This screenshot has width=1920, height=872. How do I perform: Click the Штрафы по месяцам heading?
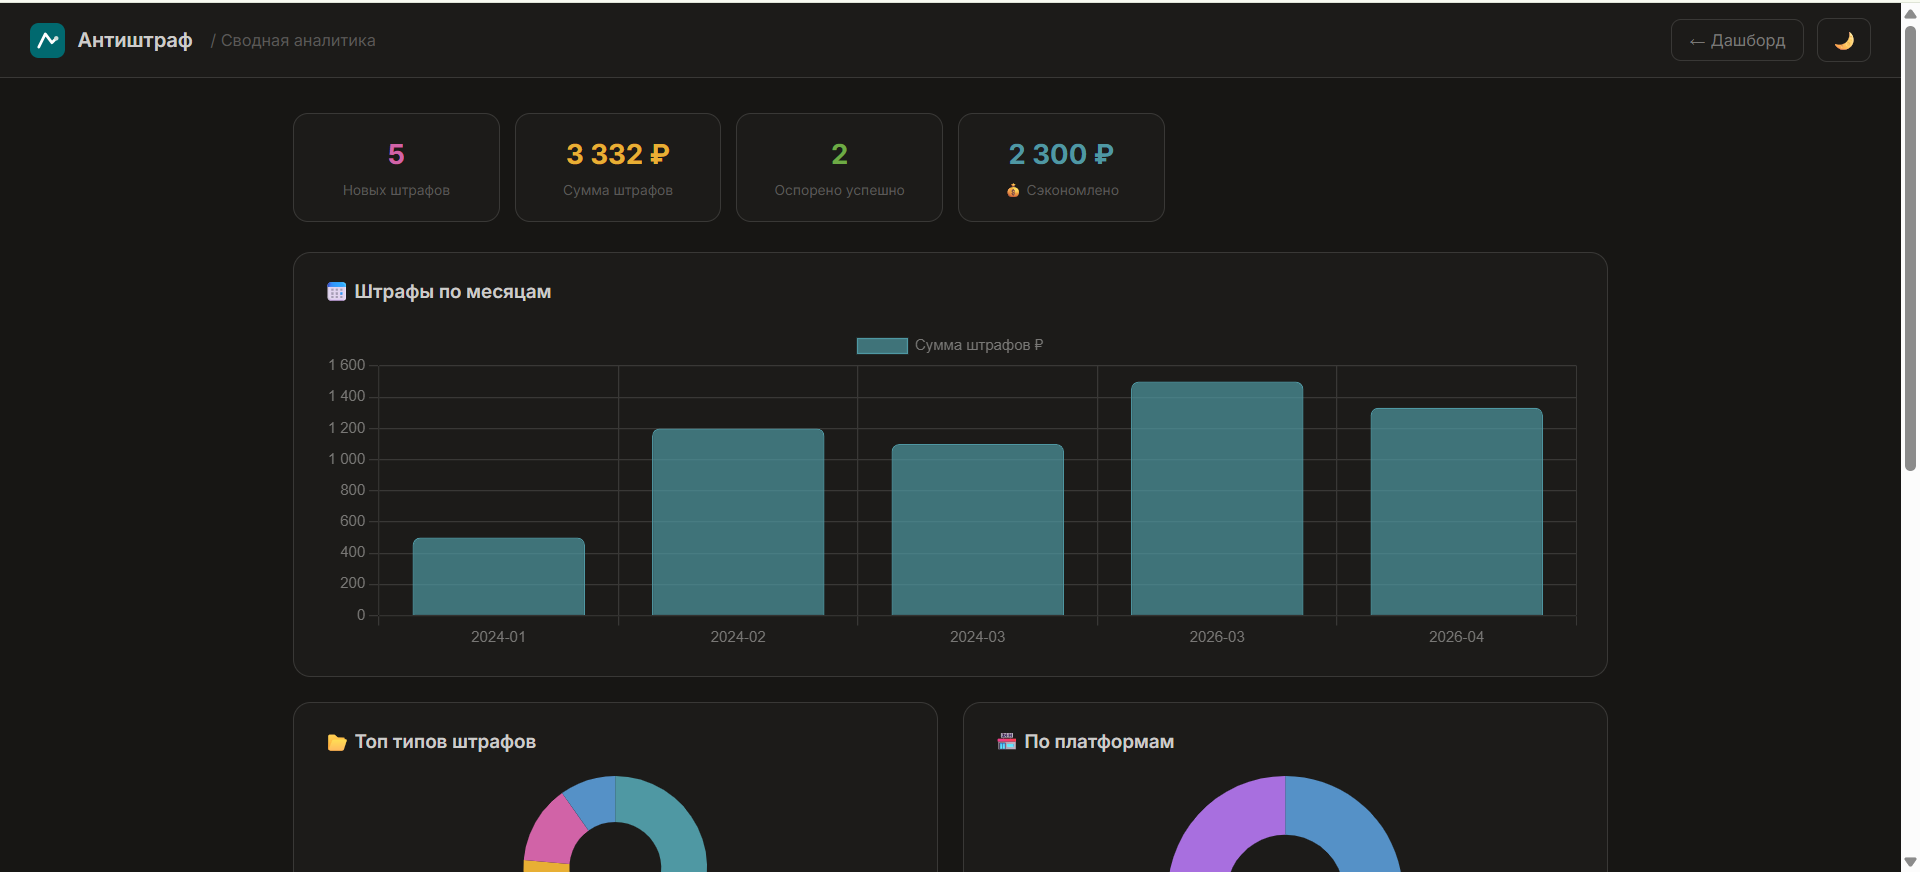pos(453,292)
